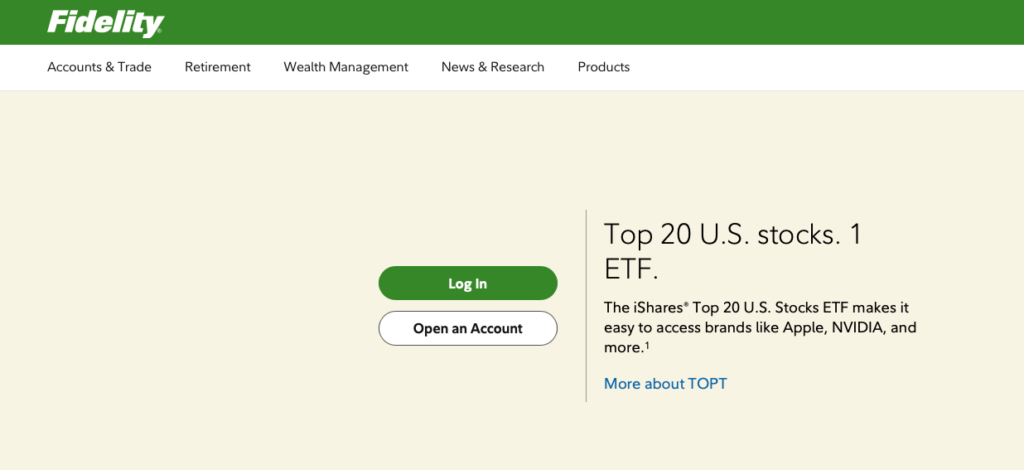Click the registered trademark symbol beside iShares
This screenshot has width=1024, height=470.
coord(687,303)
